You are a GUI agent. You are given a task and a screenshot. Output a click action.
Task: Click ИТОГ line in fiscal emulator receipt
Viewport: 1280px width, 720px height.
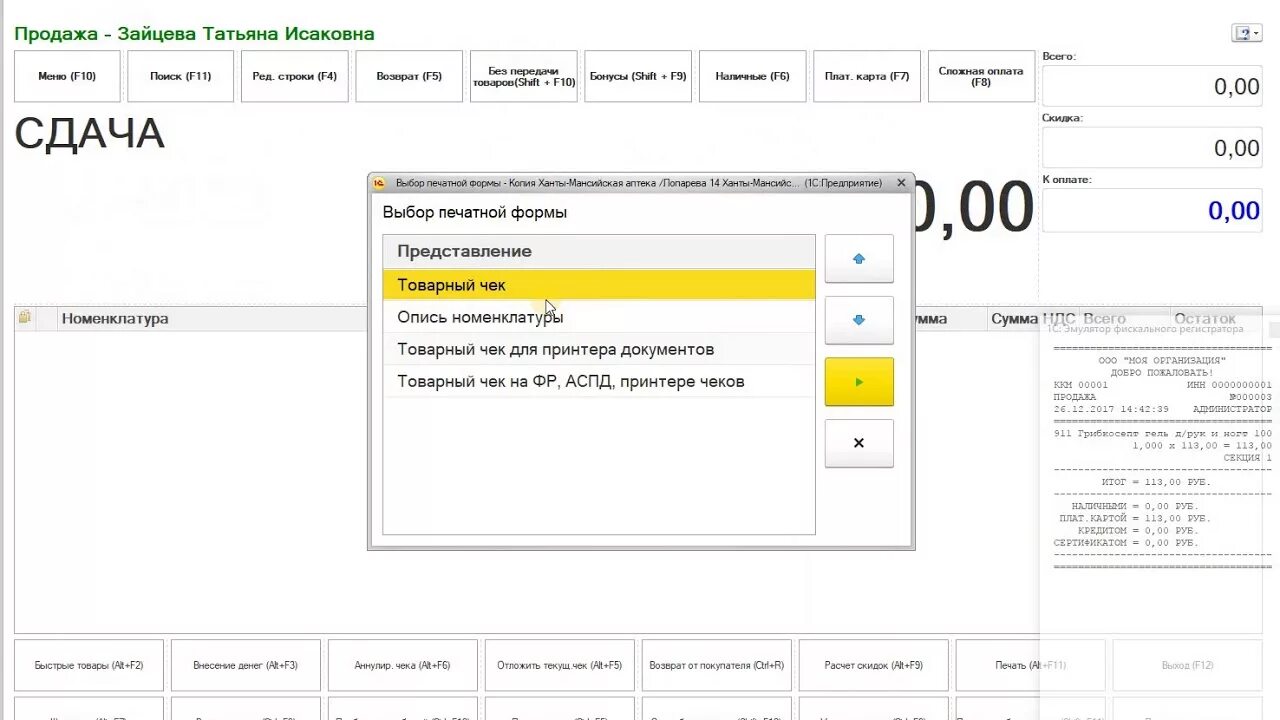(1156, 482)
